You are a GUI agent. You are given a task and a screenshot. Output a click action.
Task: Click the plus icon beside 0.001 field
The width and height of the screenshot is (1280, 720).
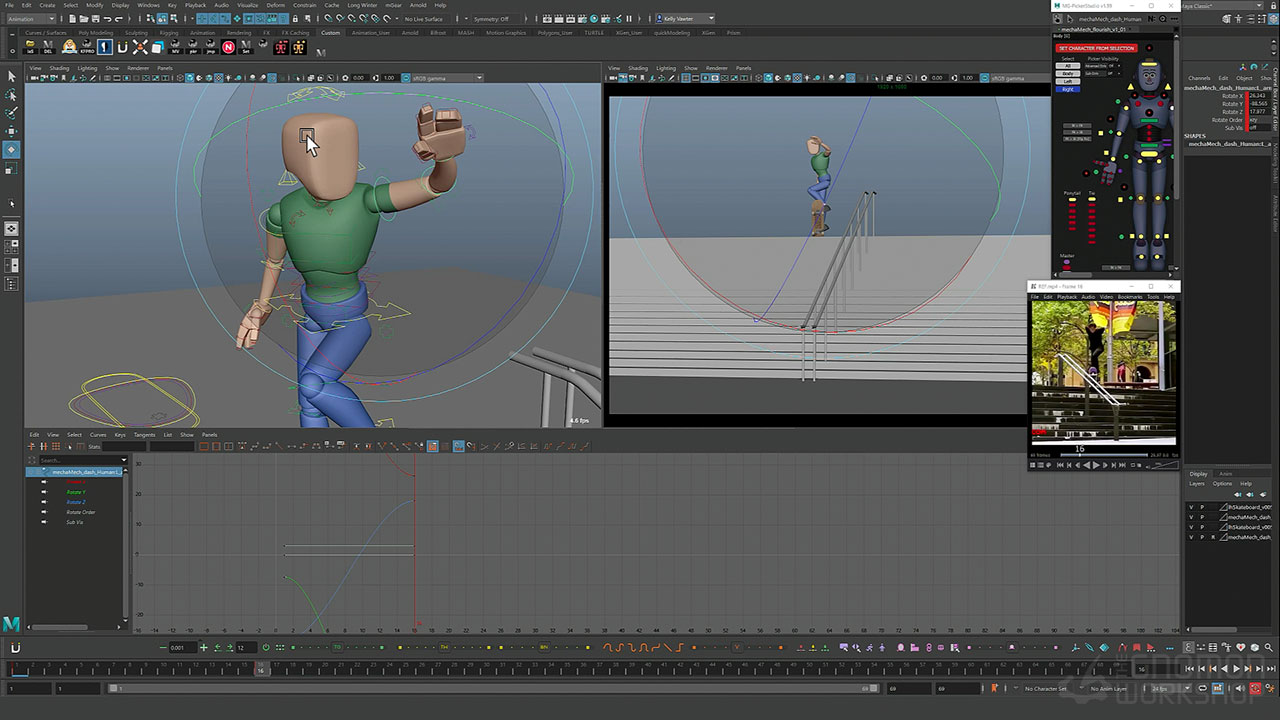tap(203, 648)
